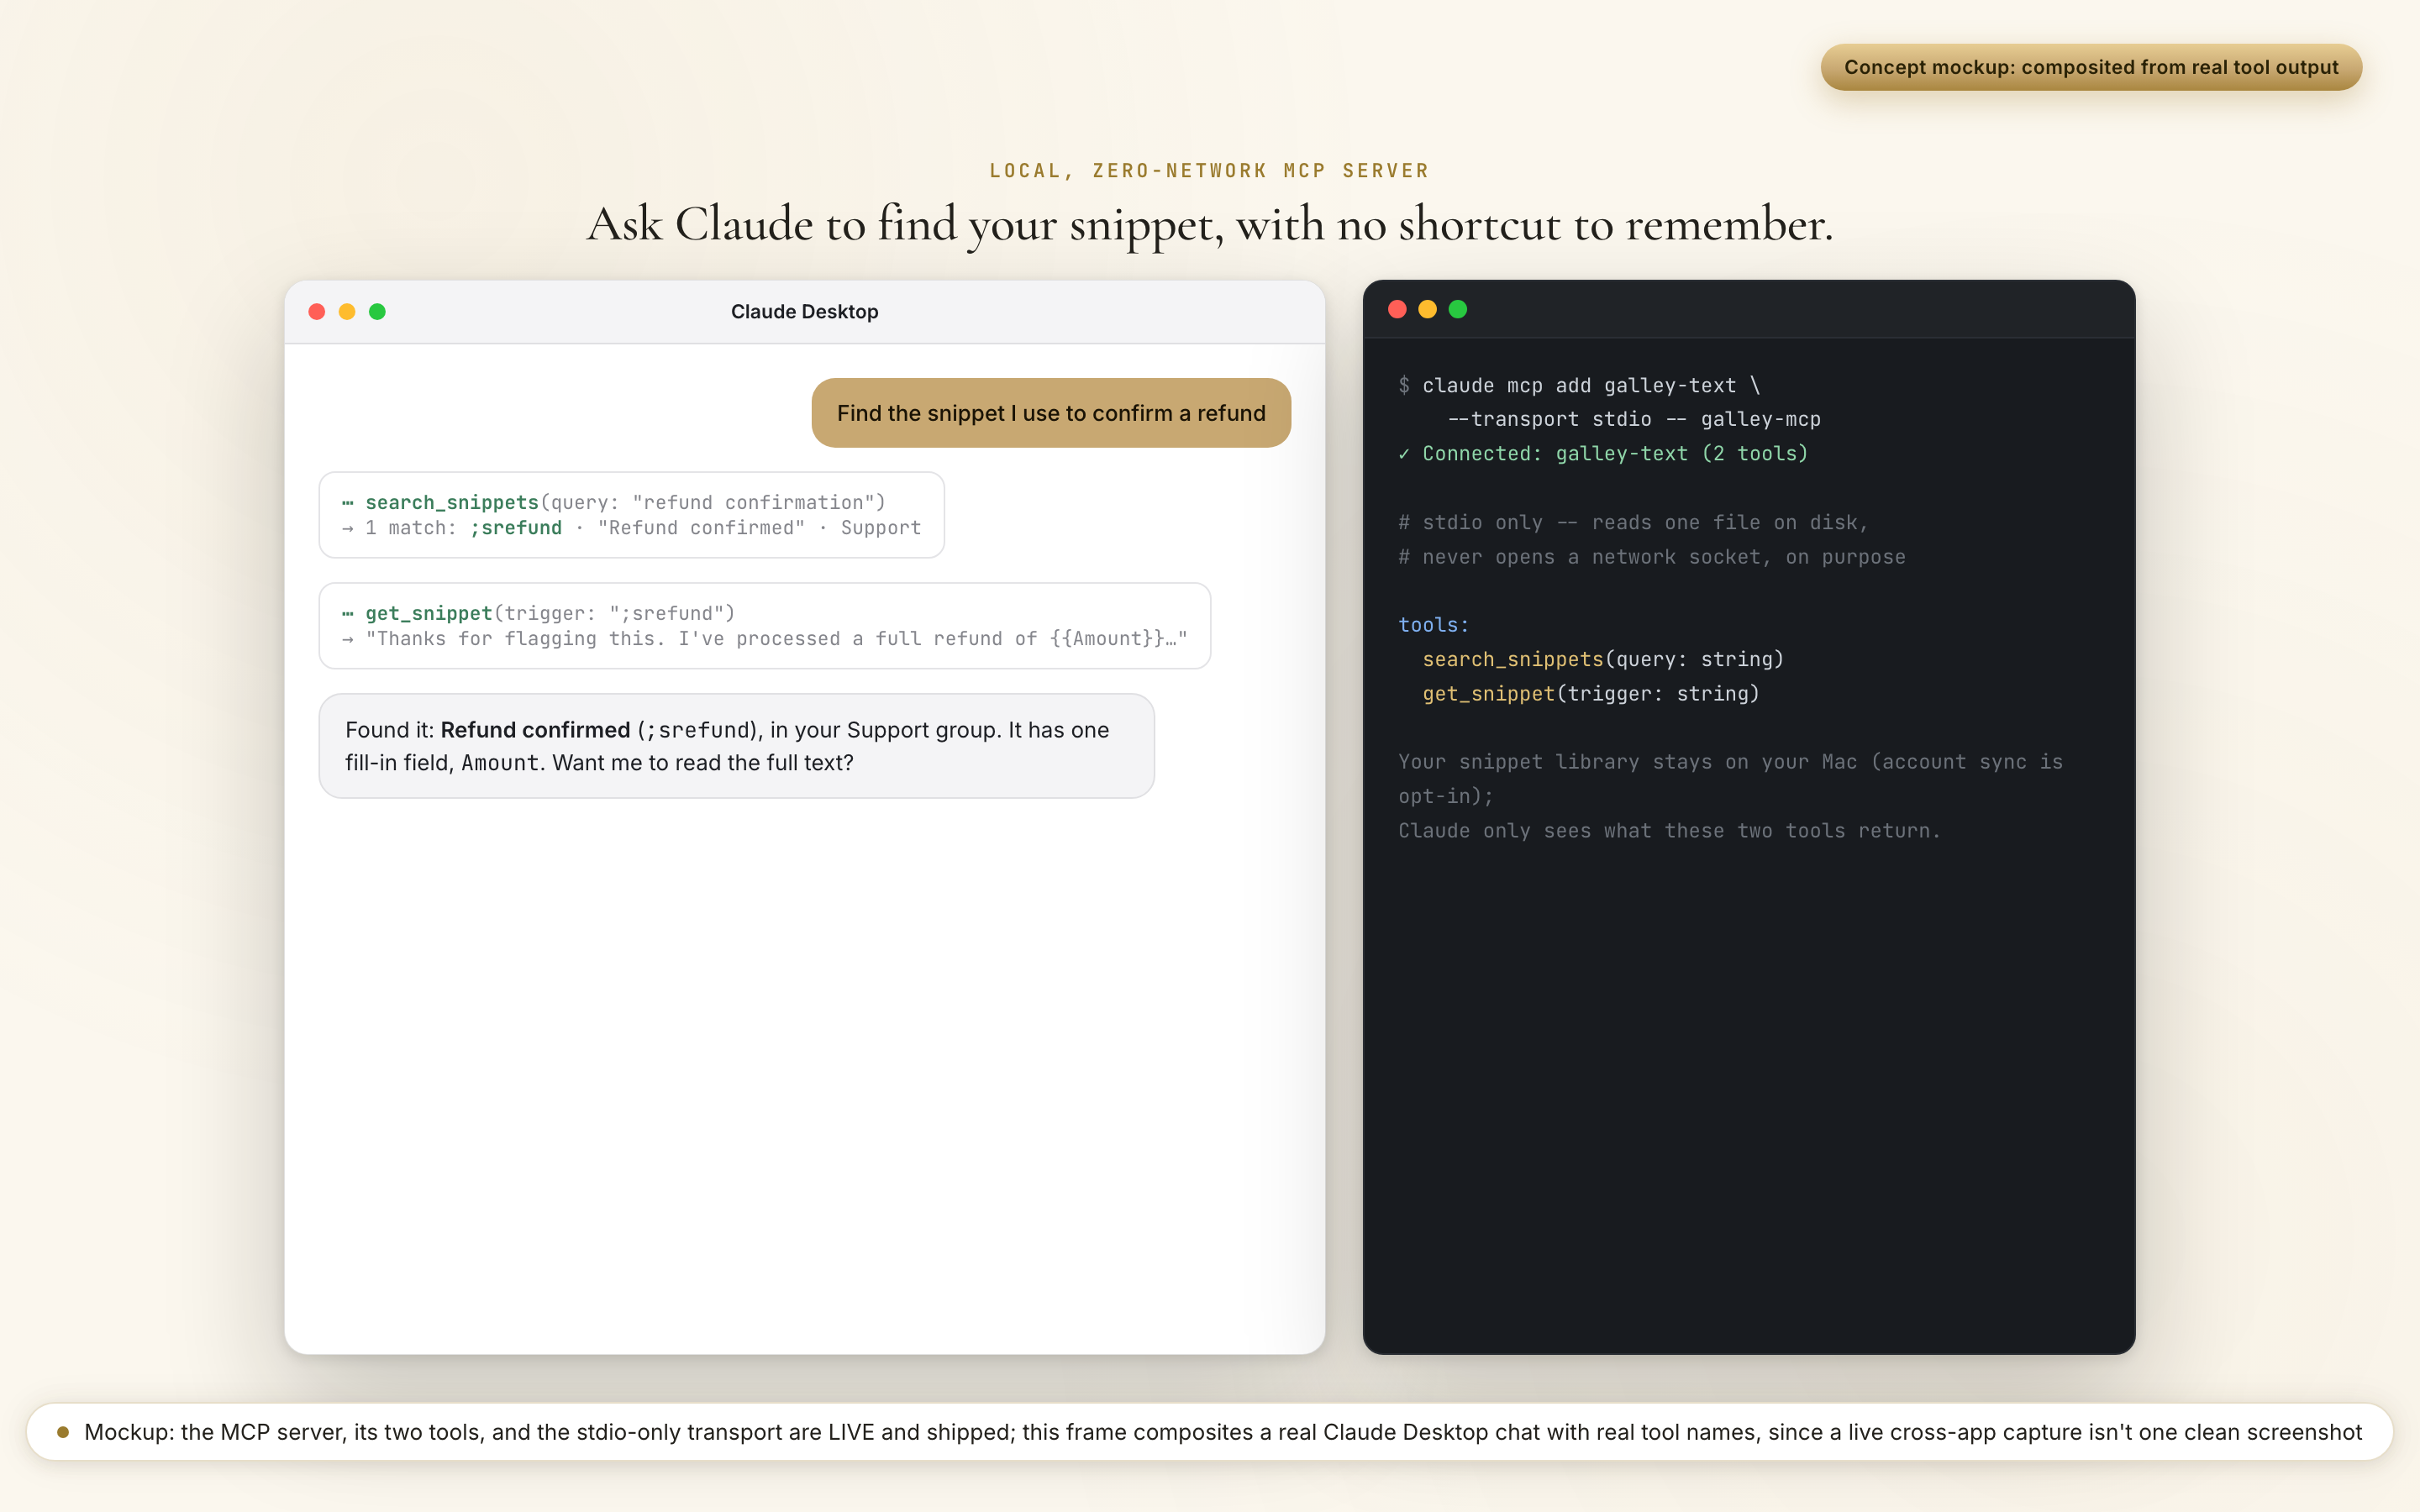Click the 'Connected: galley-text (2 tools)' line
This screenshot has height=1512, width=2420.
pos(1603,453)
